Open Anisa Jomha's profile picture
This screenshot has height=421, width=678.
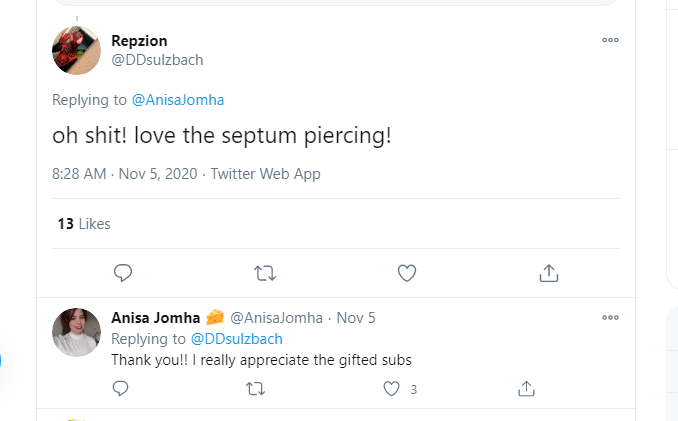(x=77, y=332)
